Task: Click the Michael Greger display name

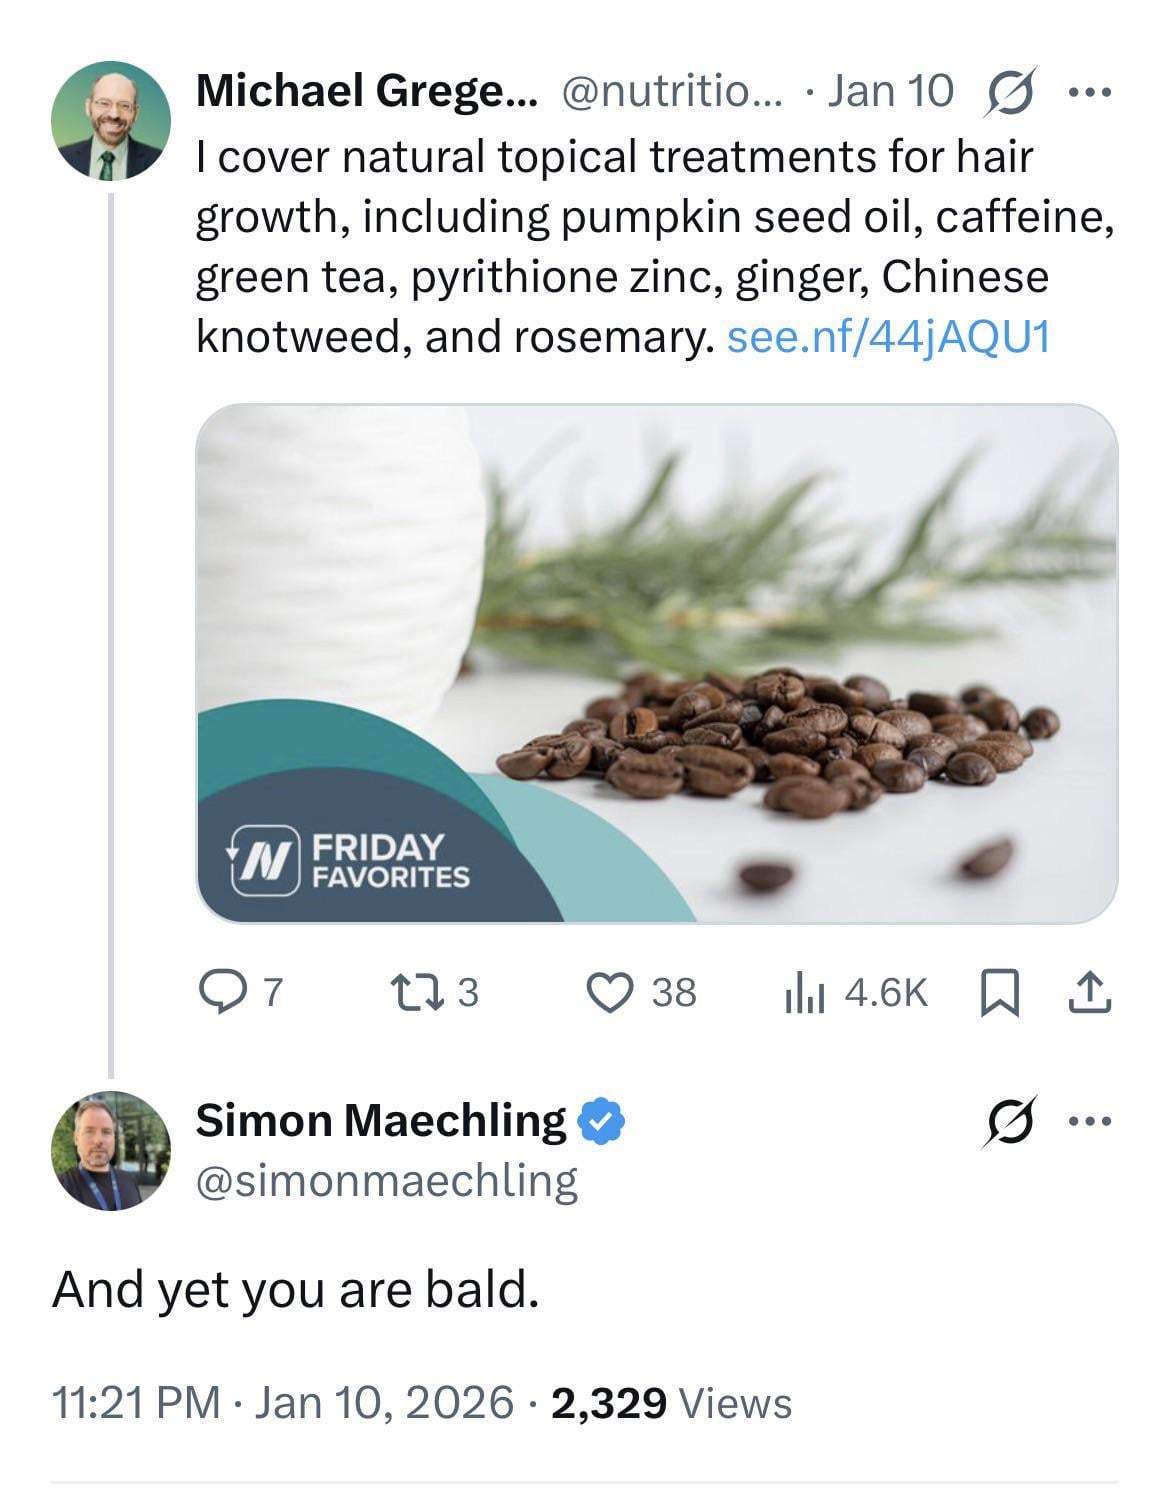Action: (x=366, y=92)
